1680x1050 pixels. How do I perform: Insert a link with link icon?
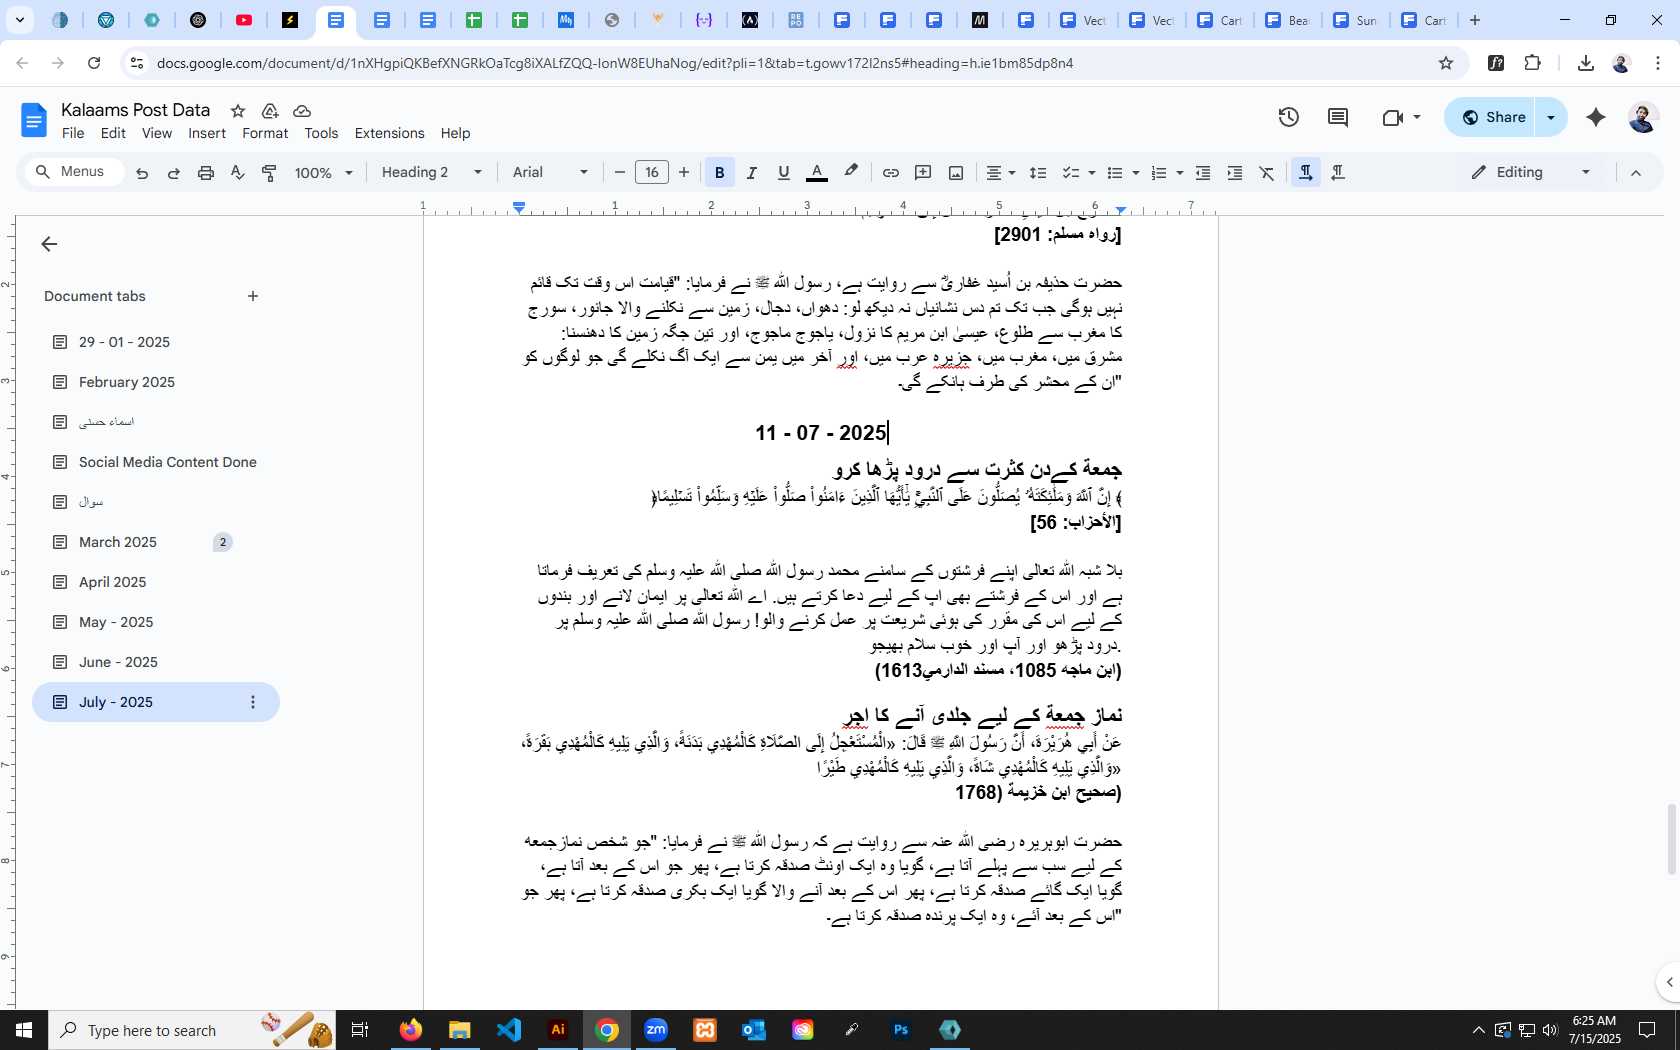tap(890, 173)
